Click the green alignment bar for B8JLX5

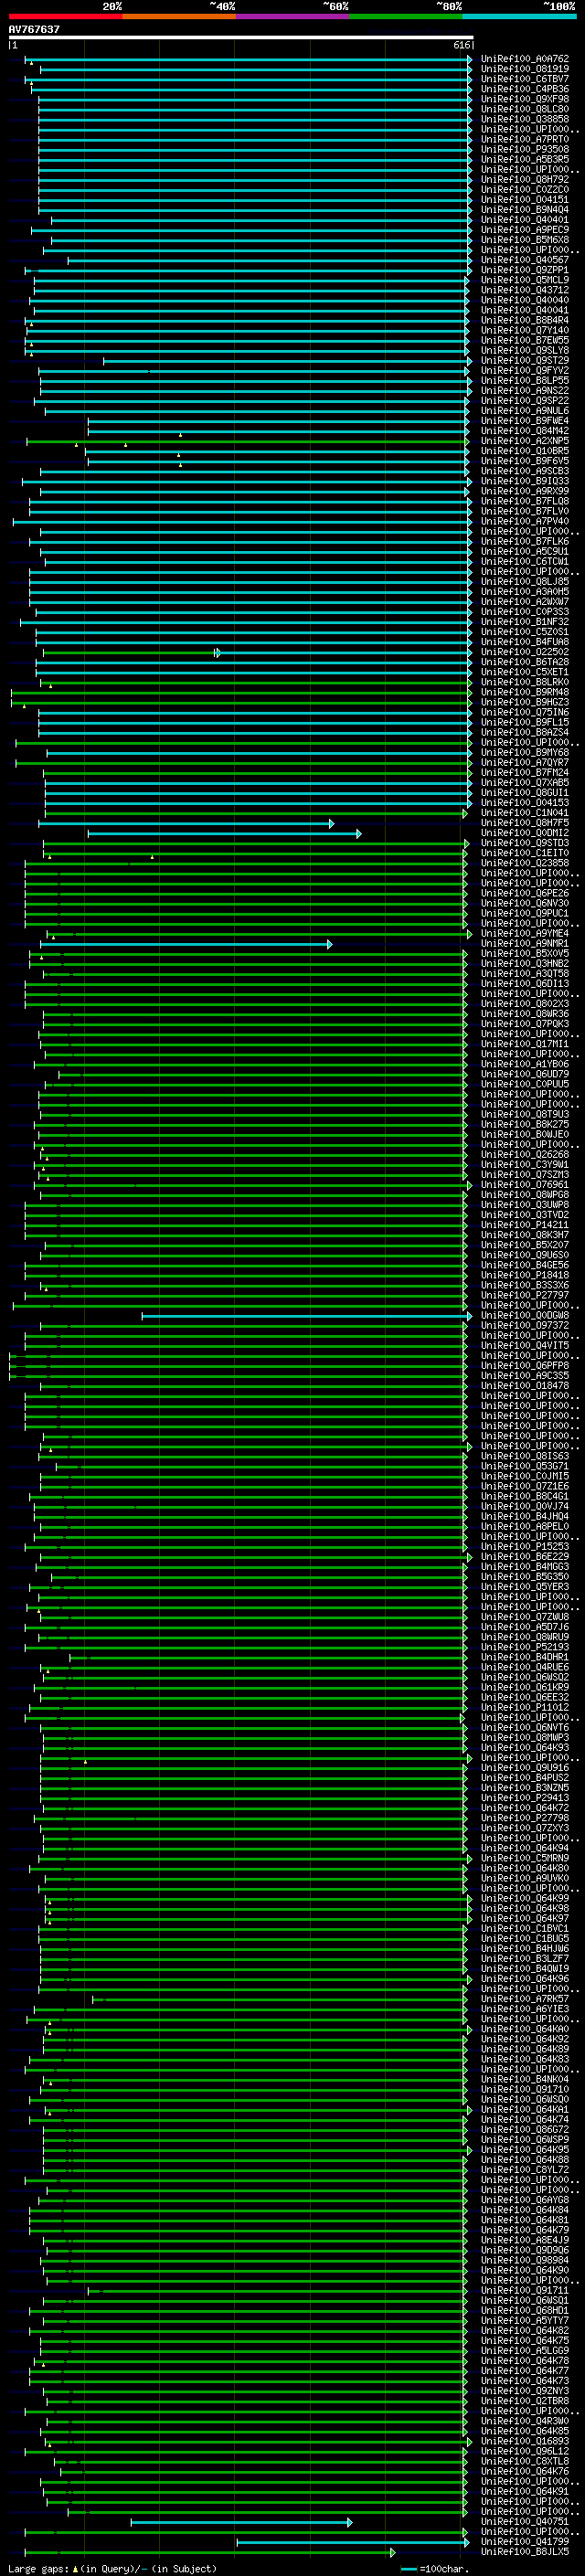pos(210,2552)
